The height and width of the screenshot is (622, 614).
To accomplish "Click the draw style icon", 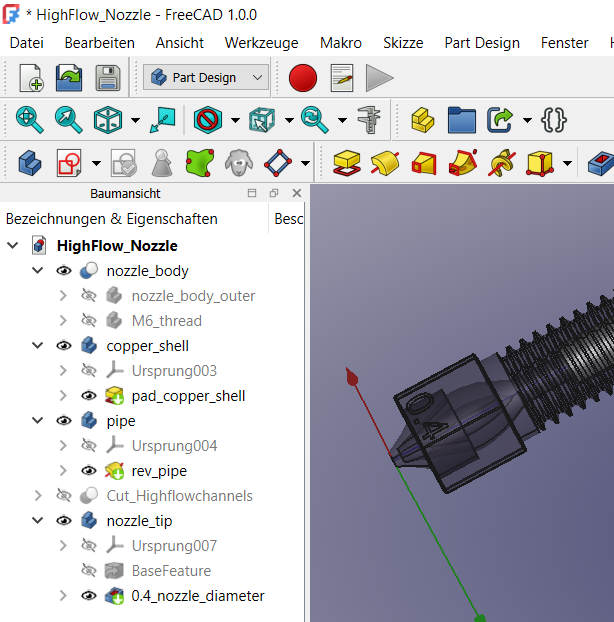I will (x=208, y=120).
